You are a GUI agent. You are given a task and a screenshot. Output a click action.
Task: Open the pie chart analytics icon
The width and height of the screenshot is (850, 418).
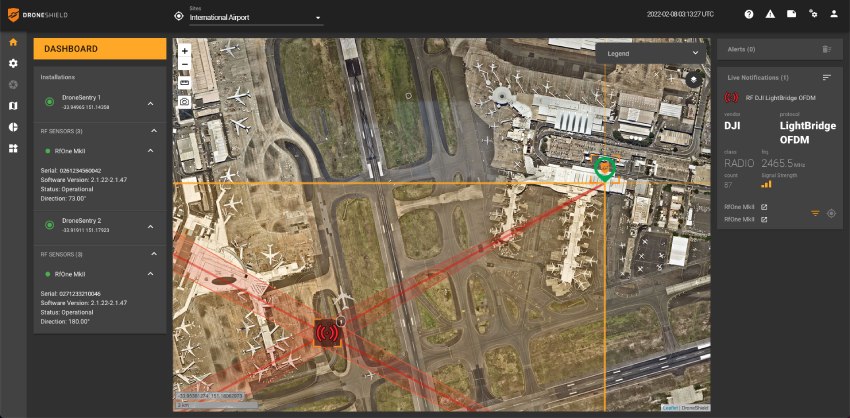[13, 127]
